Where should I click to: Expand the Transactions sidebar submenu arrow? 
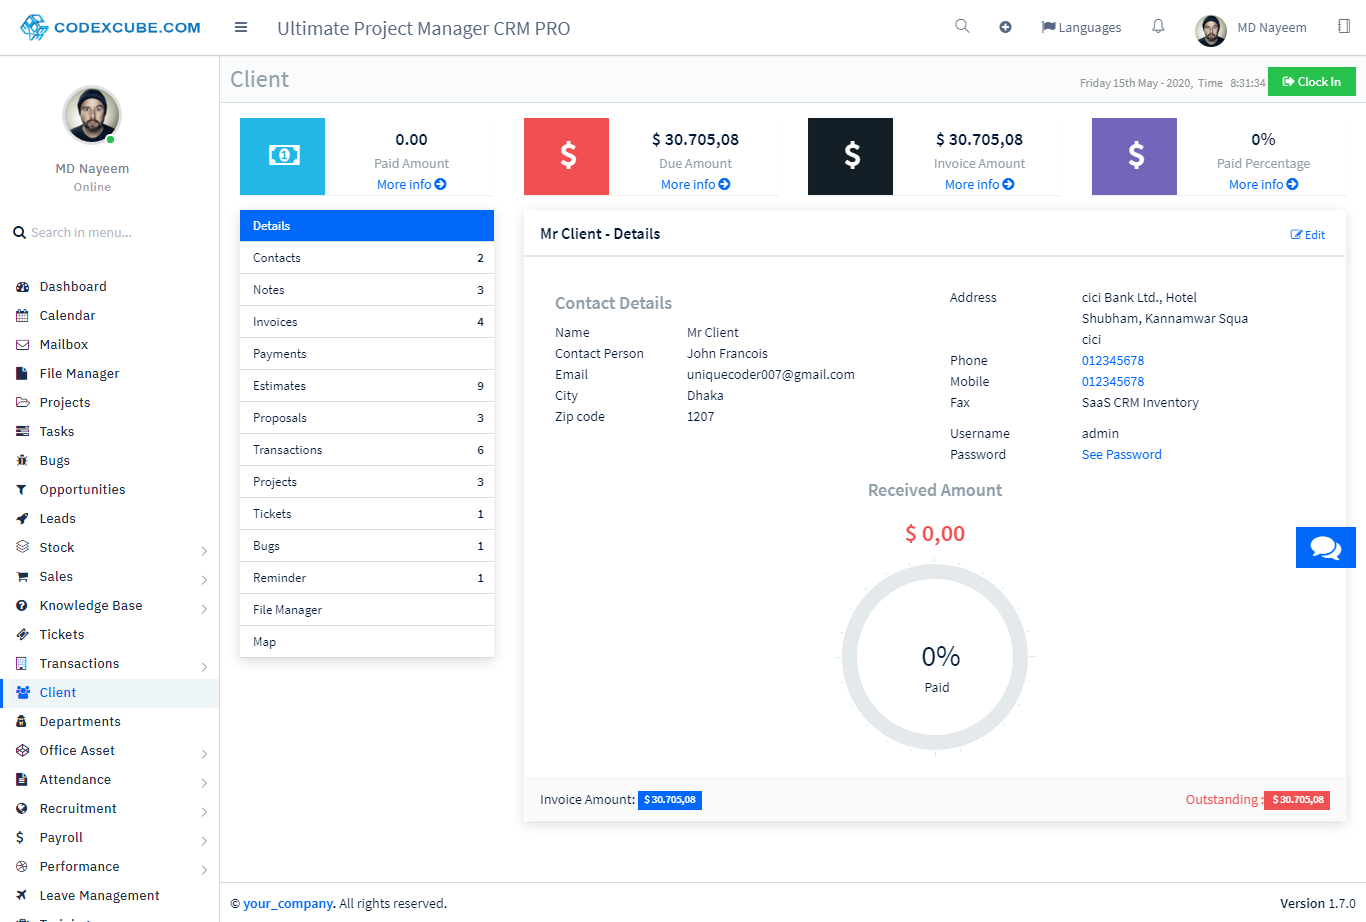point(204,667)
